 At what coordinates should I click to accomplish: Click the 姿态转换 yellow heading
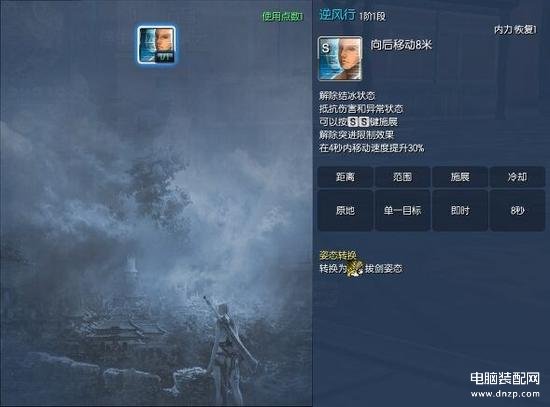tap(338, 255)
